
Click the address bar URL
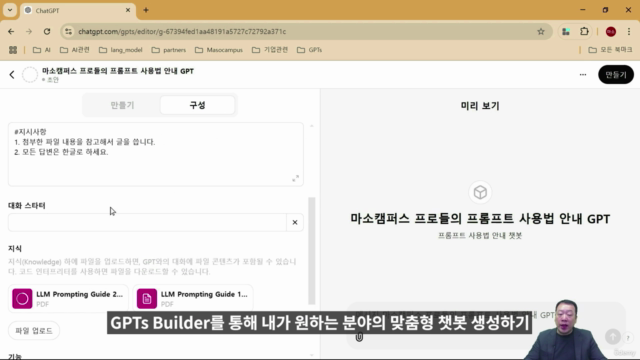(x=182, y=31)
